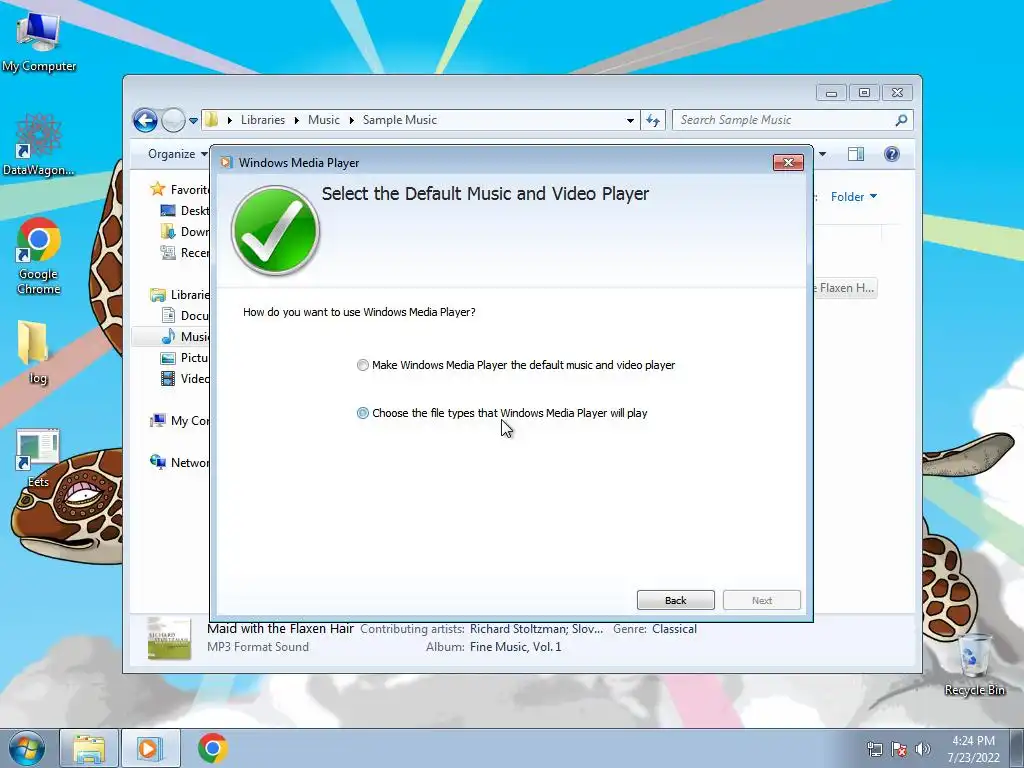Click the Maid with the Flaxen Hair title

[x=280, y=628]
